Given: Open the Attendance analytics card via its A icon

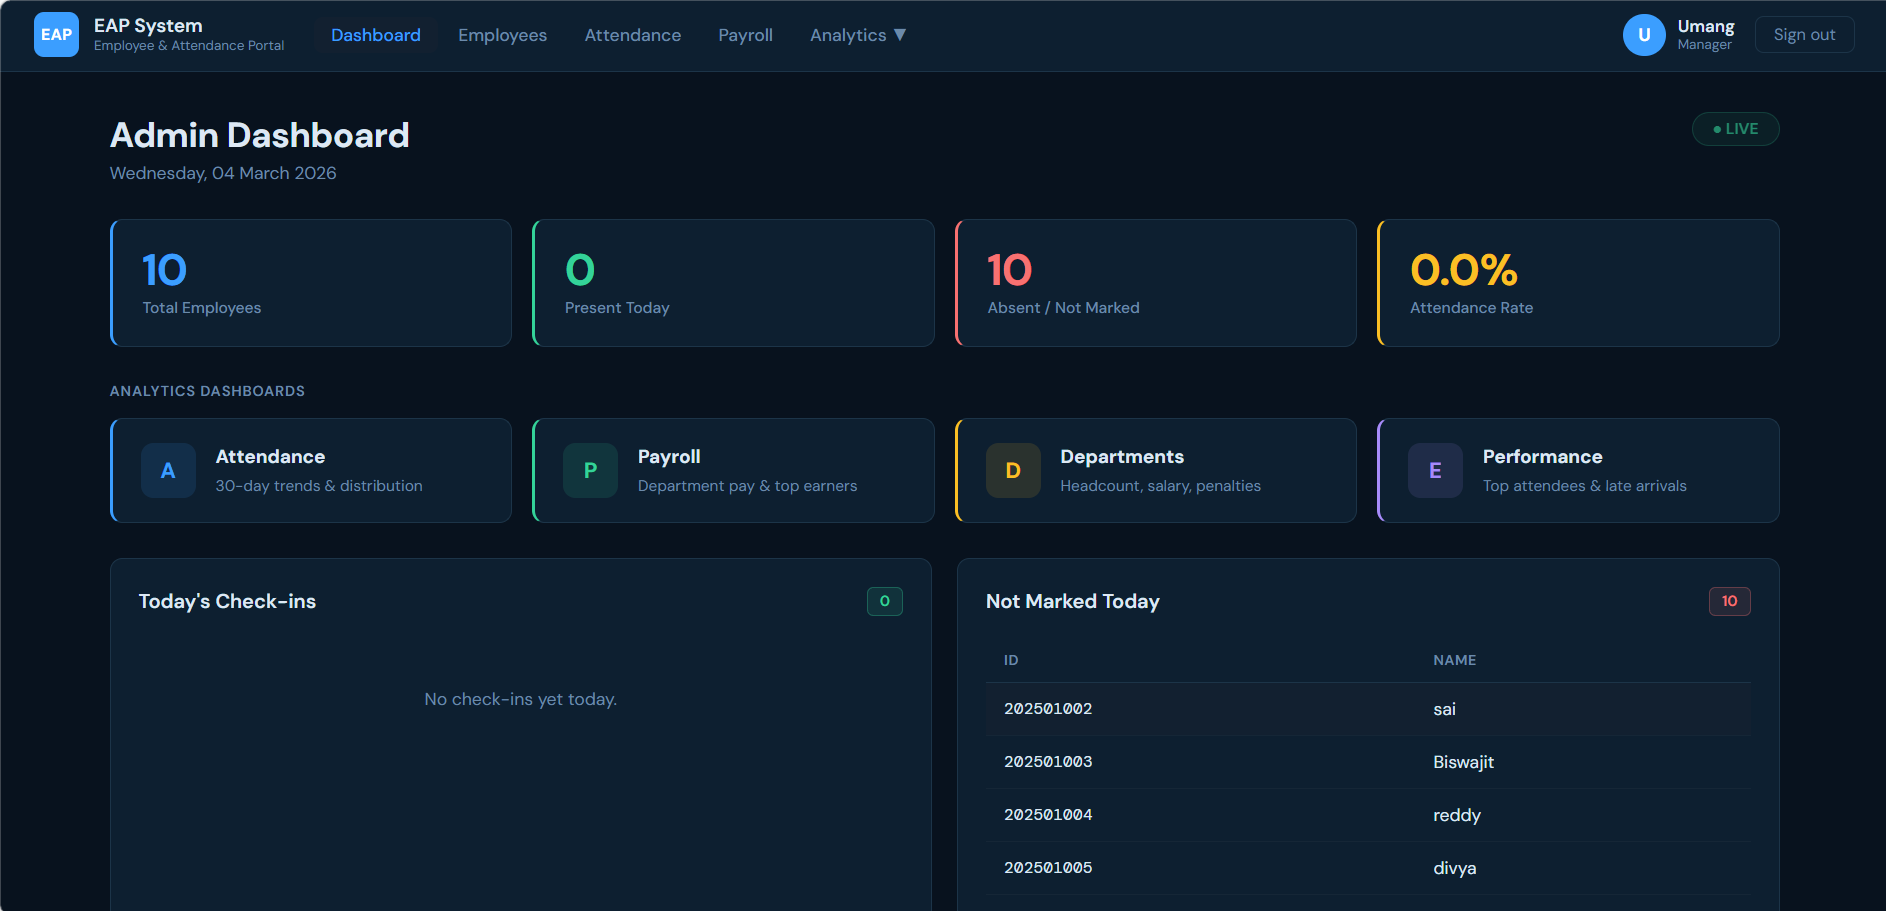Looking at the screenshot, I should (x=167, y=470).
